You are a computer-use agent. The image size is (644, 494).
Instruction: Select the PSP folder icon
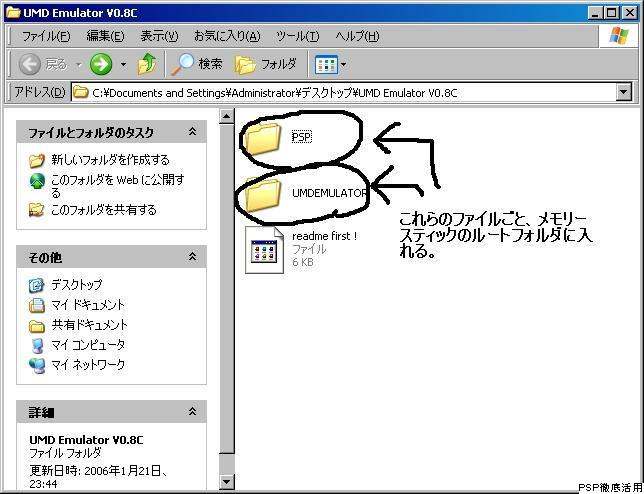262,138
